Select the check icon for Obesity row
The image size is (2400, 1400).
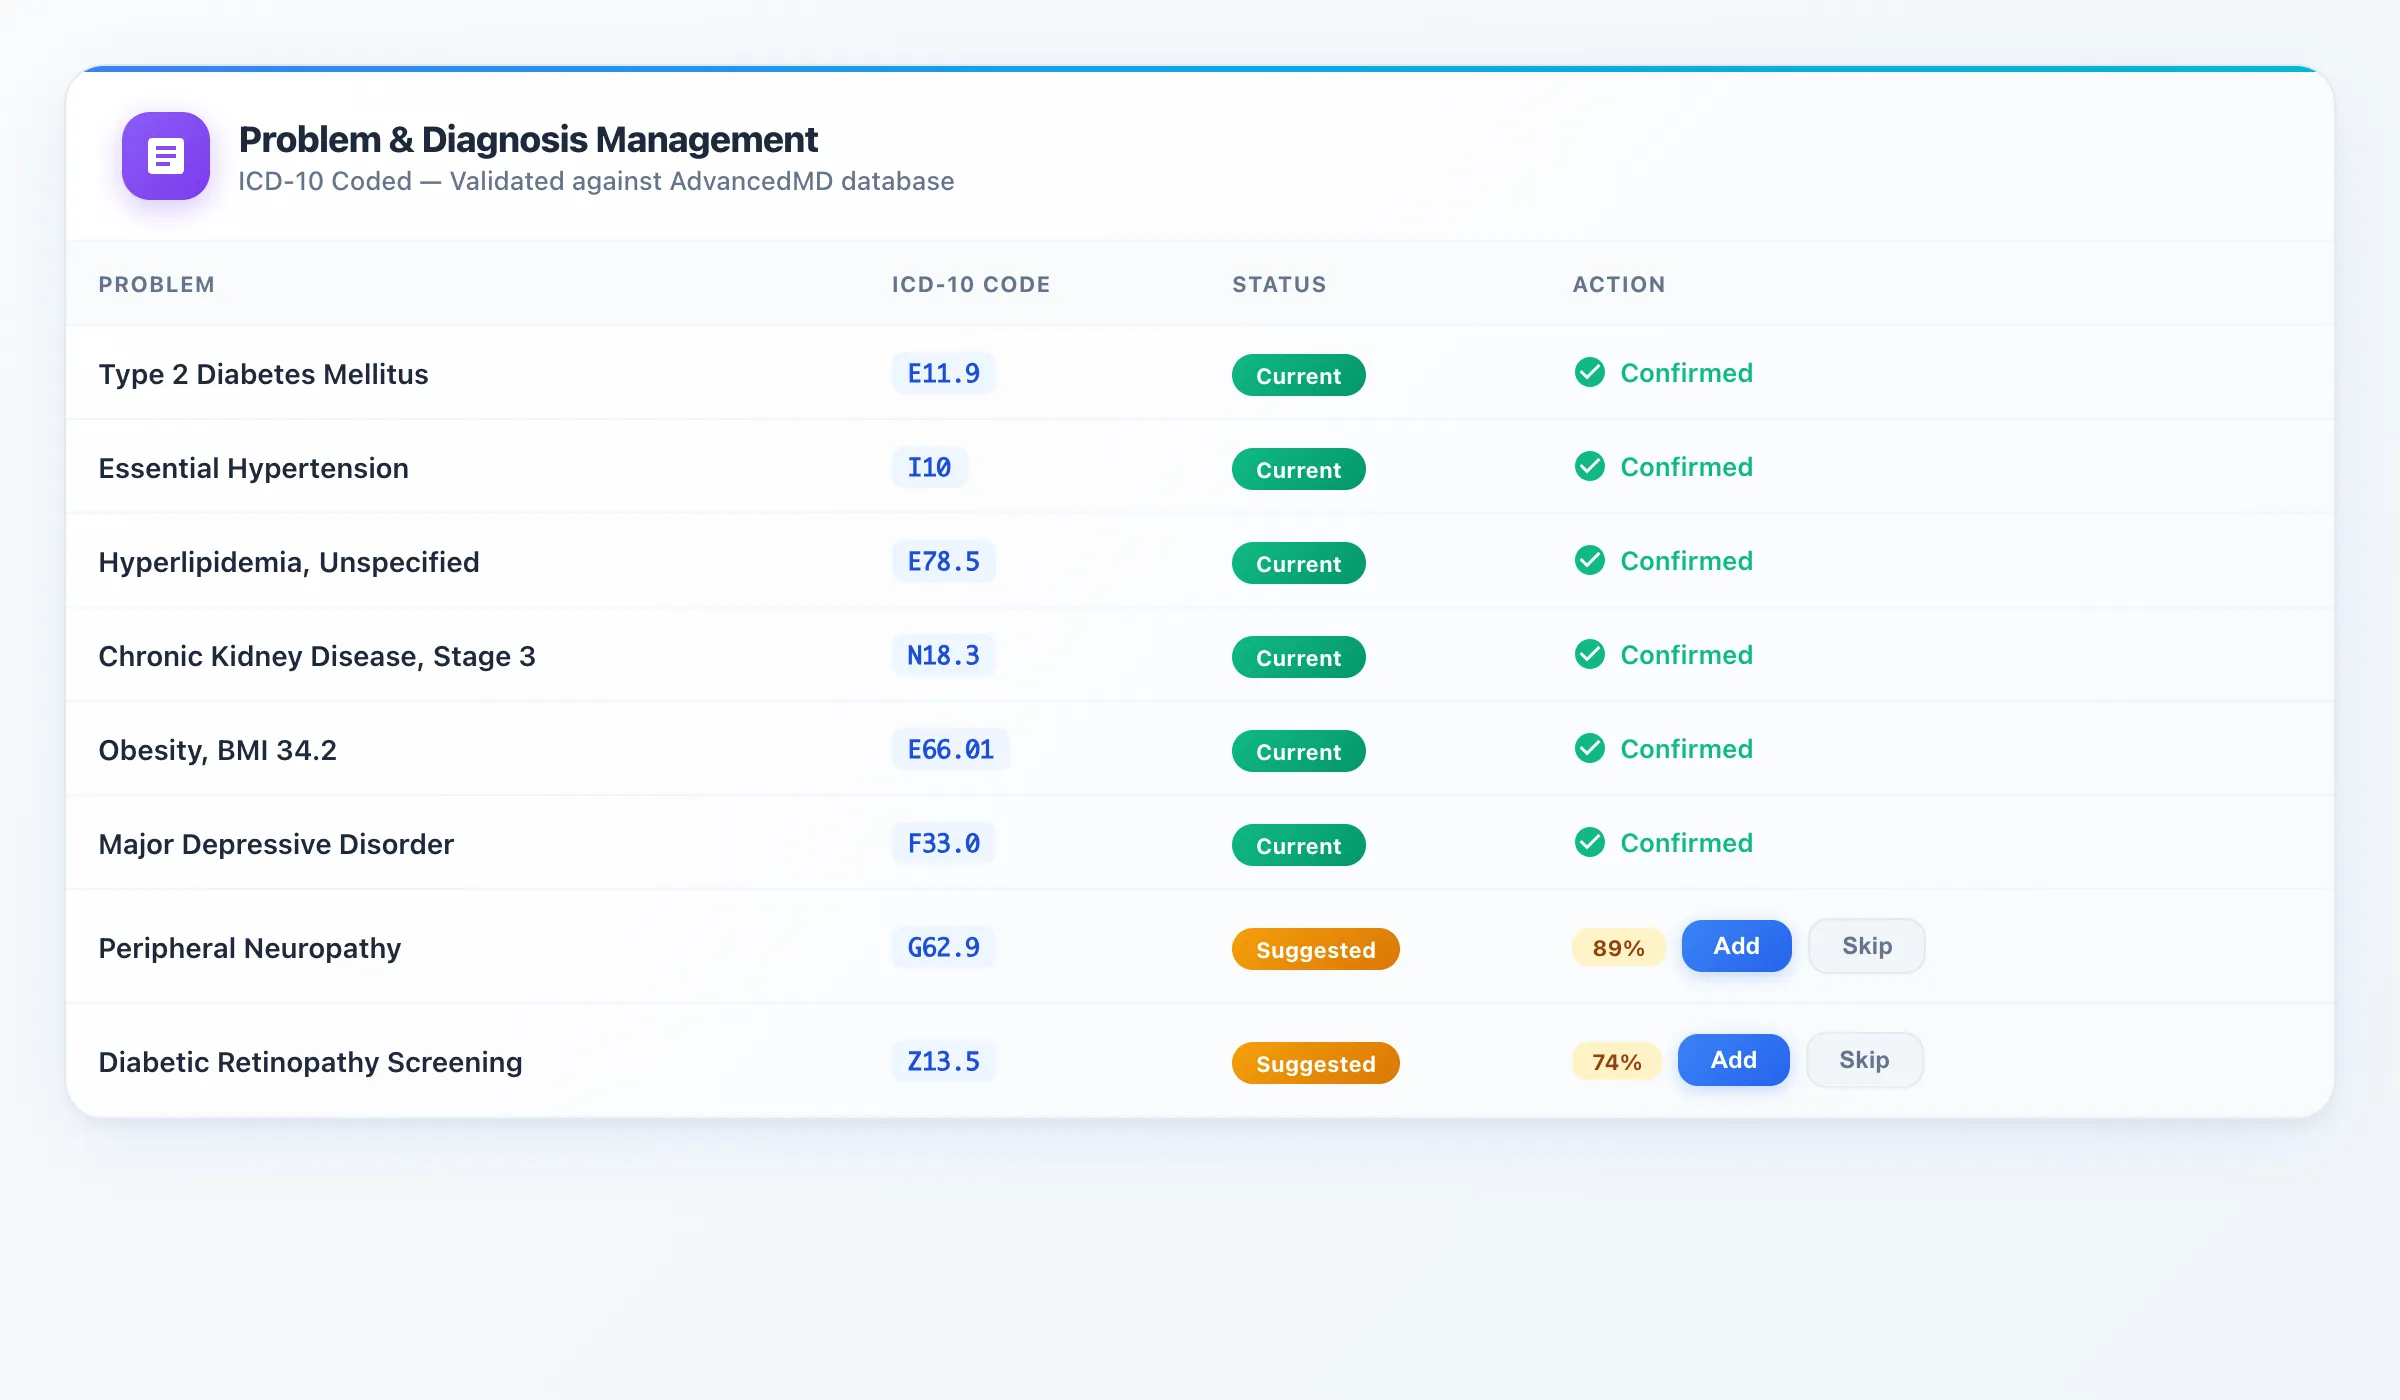point(1590,748)
